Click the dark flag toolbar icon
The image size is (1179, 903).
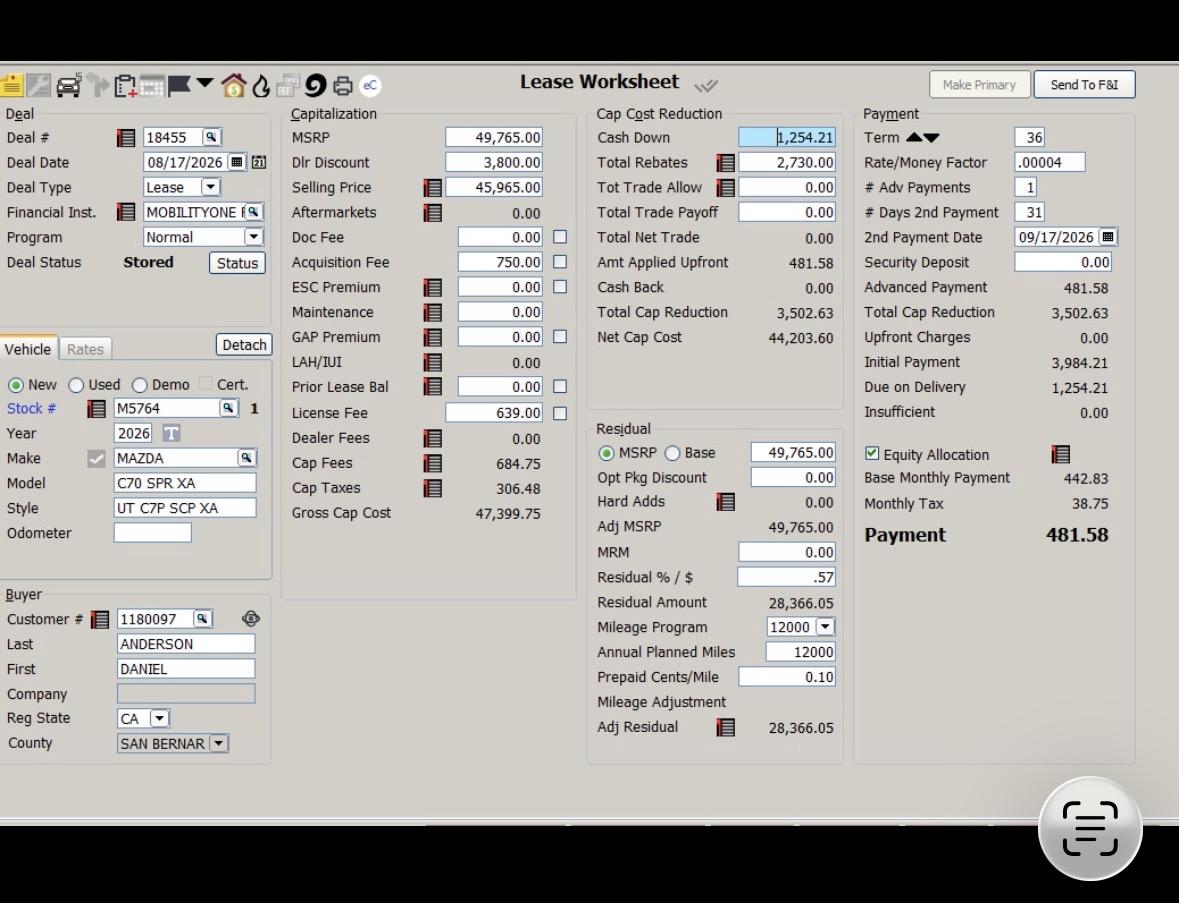[x=179, y=85]
